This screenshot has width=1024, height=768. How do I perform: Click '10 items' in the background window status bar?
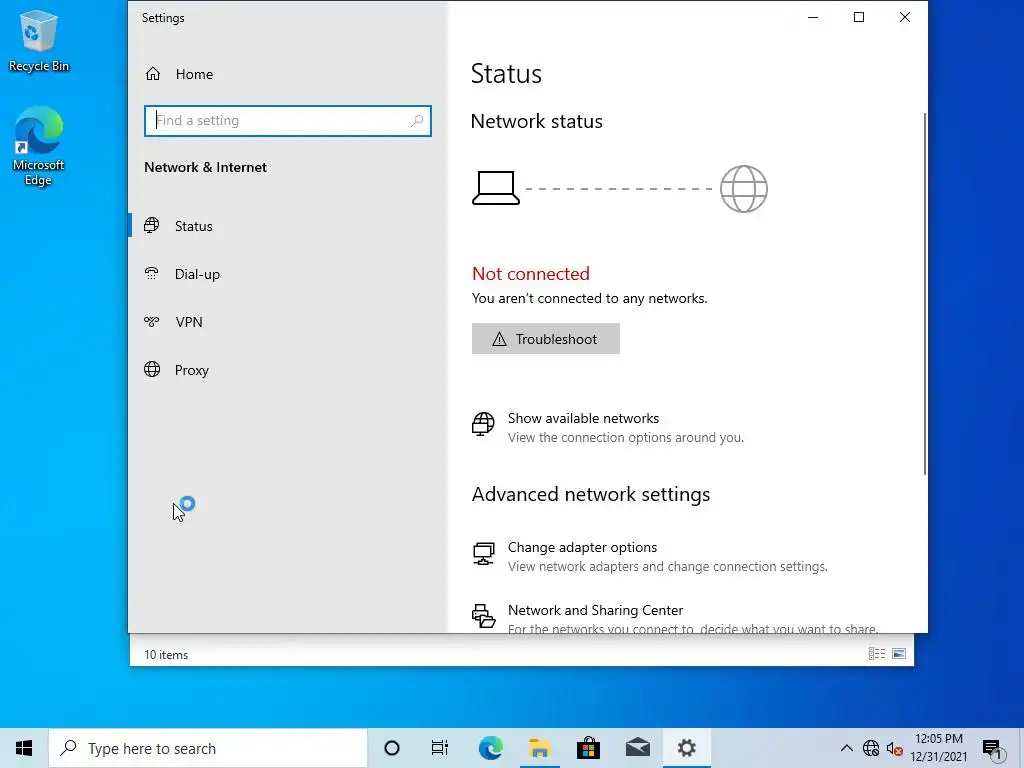point(166,654)
